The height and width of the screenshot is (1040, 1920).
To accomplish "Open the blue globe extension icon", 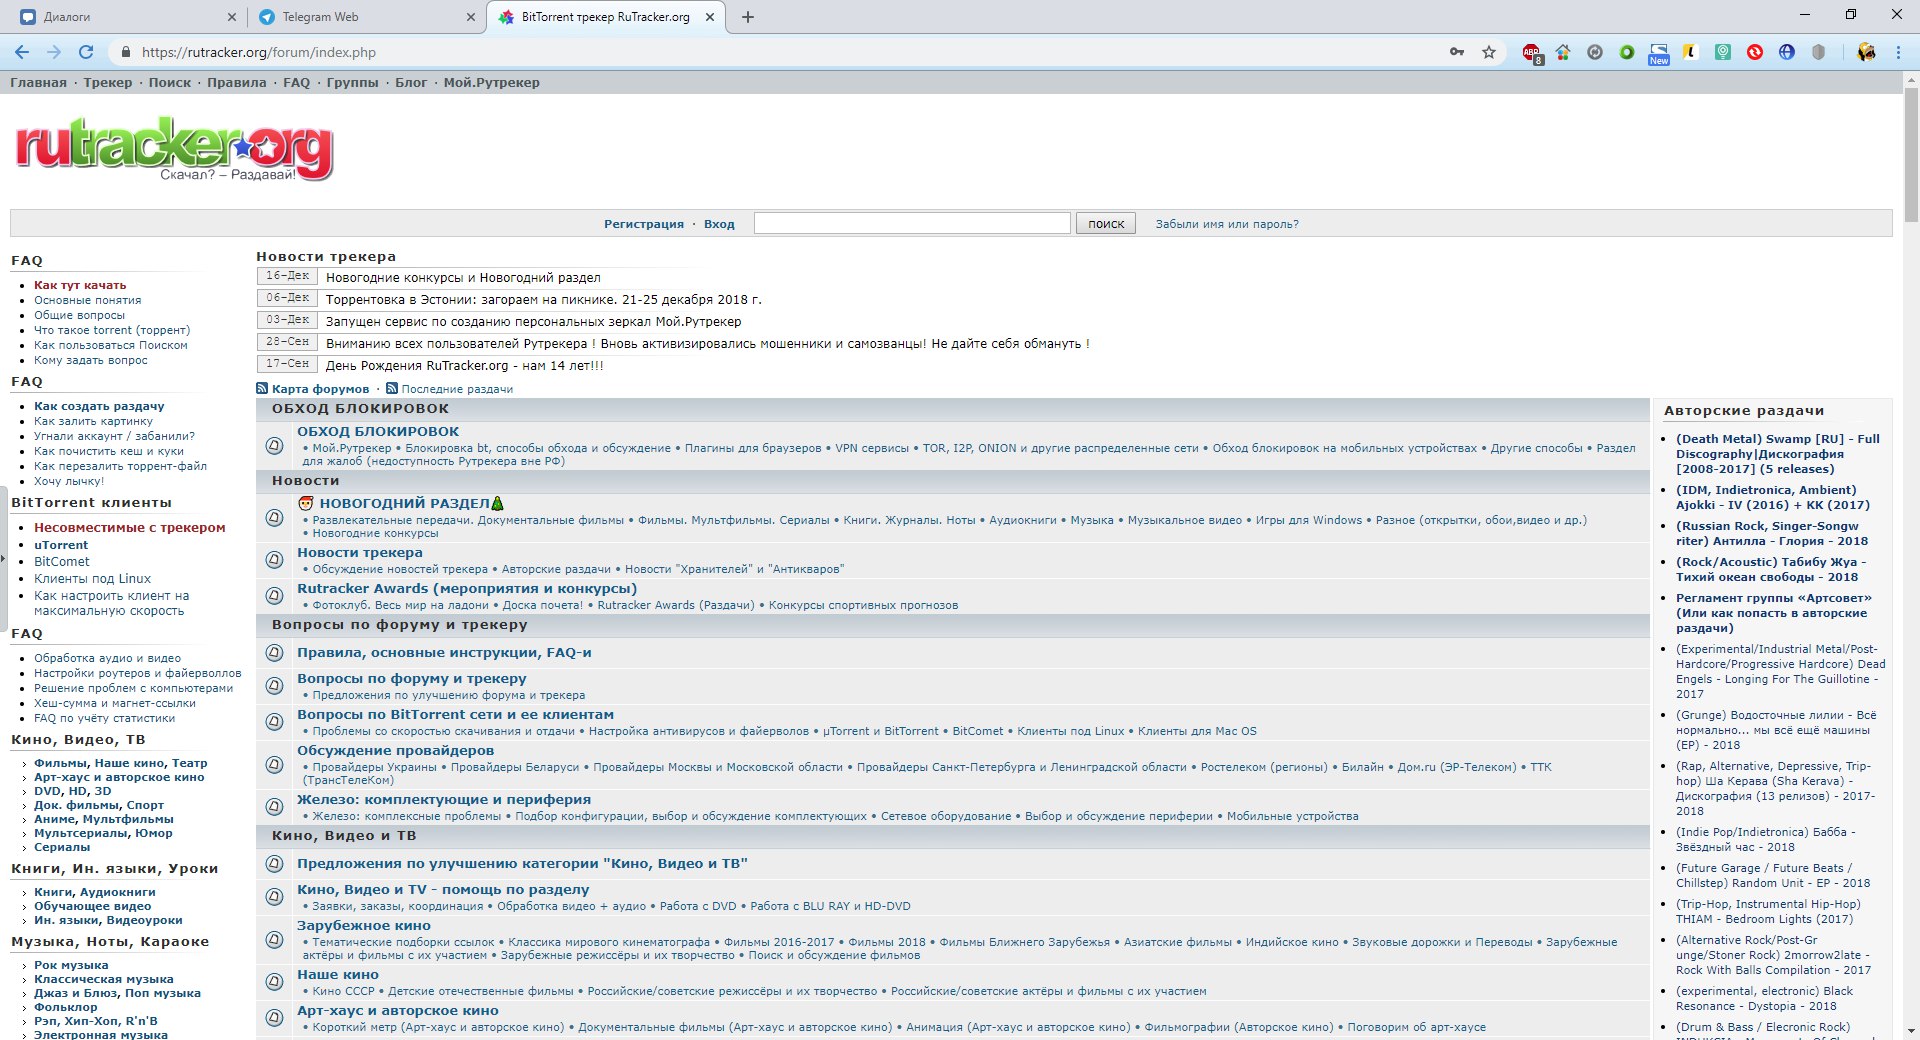I will tap(1787, 52).
